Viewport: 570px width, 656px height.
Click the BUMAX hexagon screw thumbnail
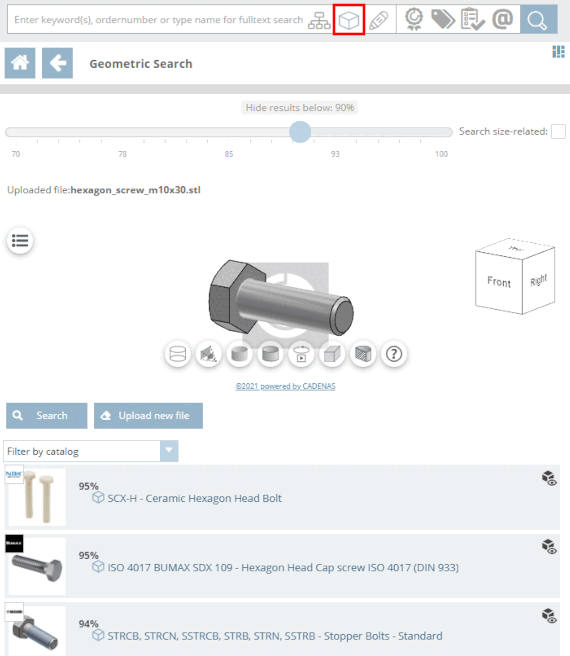coord(37,566)
